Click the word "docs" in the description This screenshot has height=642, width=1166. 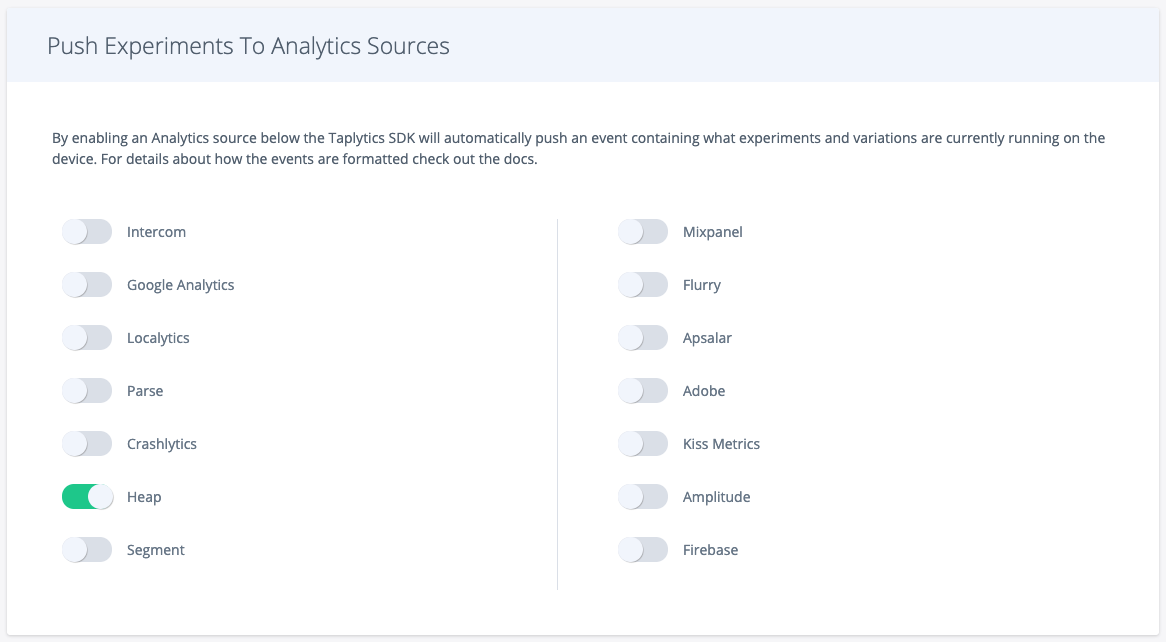(x=520, y=160)
